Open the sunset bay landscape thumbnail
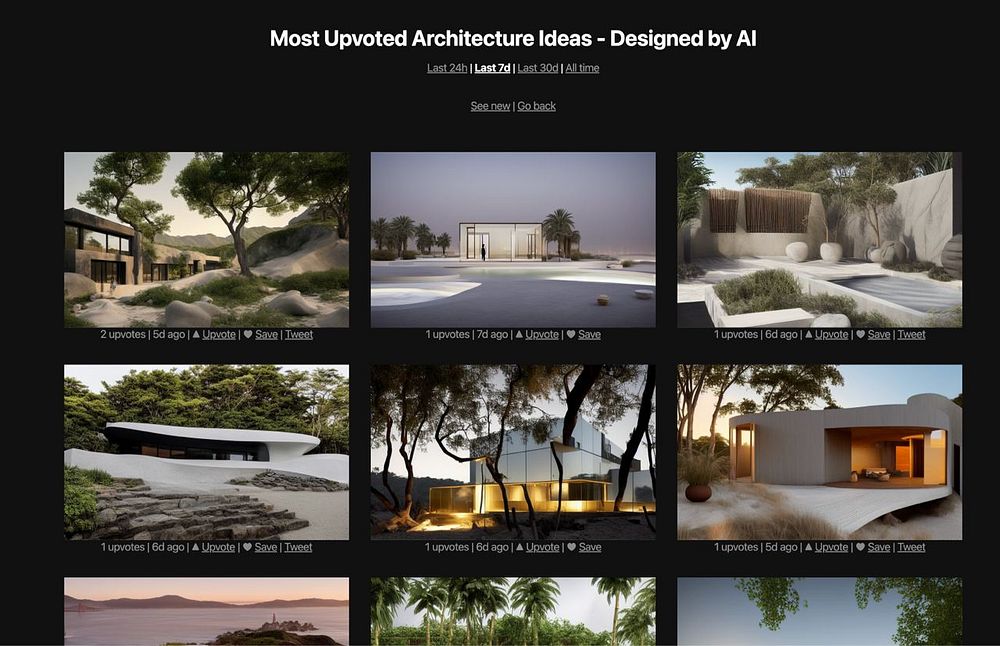 point(207,612)
